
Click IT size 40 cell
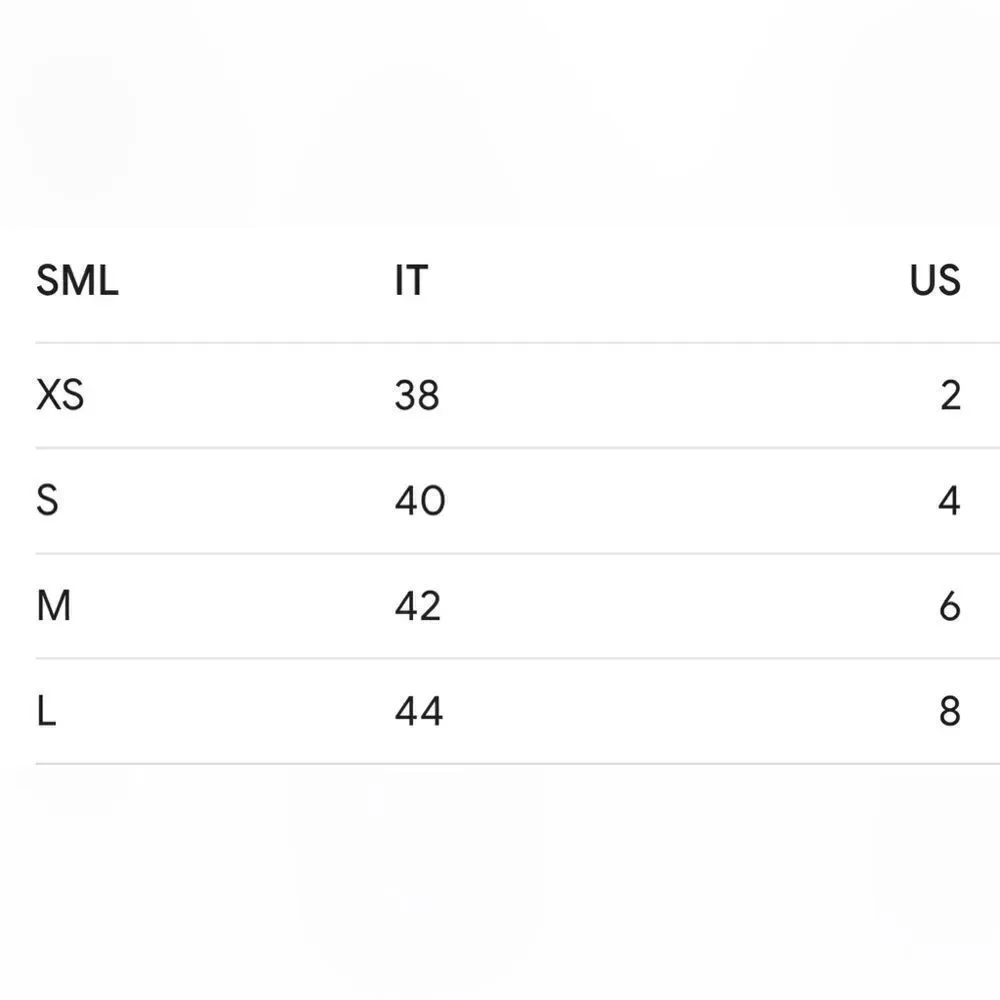point(419,501)
